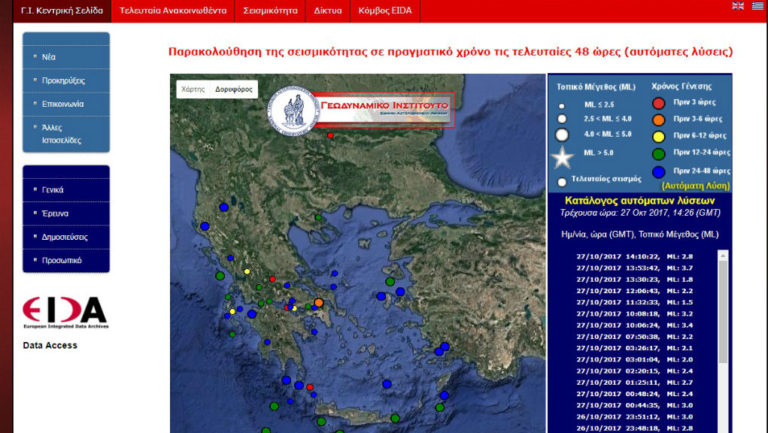Click the catalog list scrollbar thumb
The width and height of the screenshot is (768, 433).
pos(723,312)
